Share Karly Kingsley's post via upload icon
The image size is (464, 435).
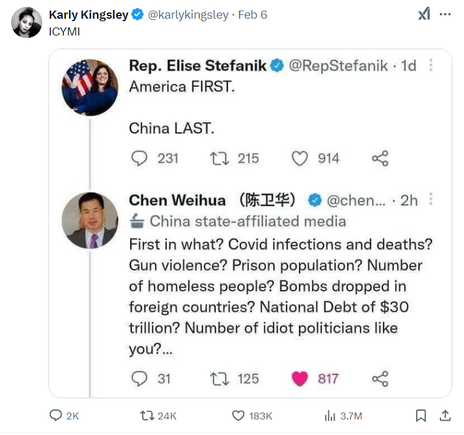445,416
